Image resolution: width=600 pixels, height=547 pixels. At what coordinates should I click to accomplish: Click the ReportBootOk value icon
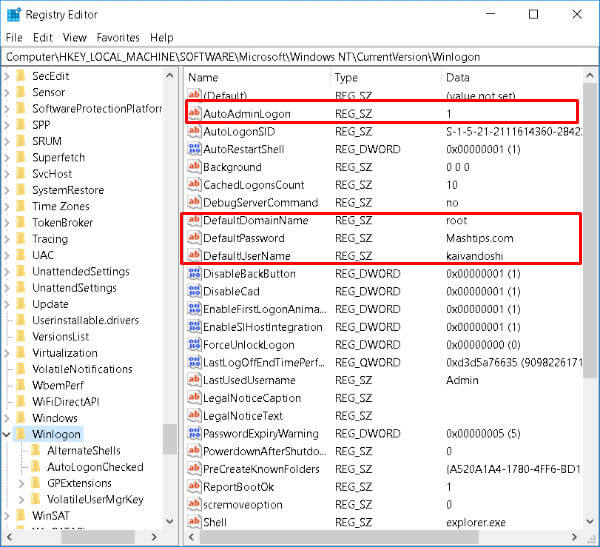(194, 486)
